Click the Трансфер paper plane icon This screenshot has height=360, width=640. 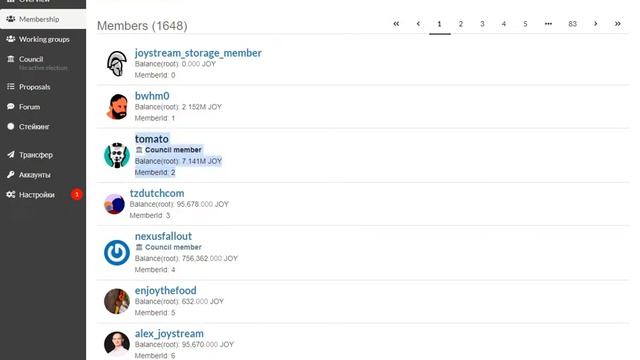click(11, 155)
